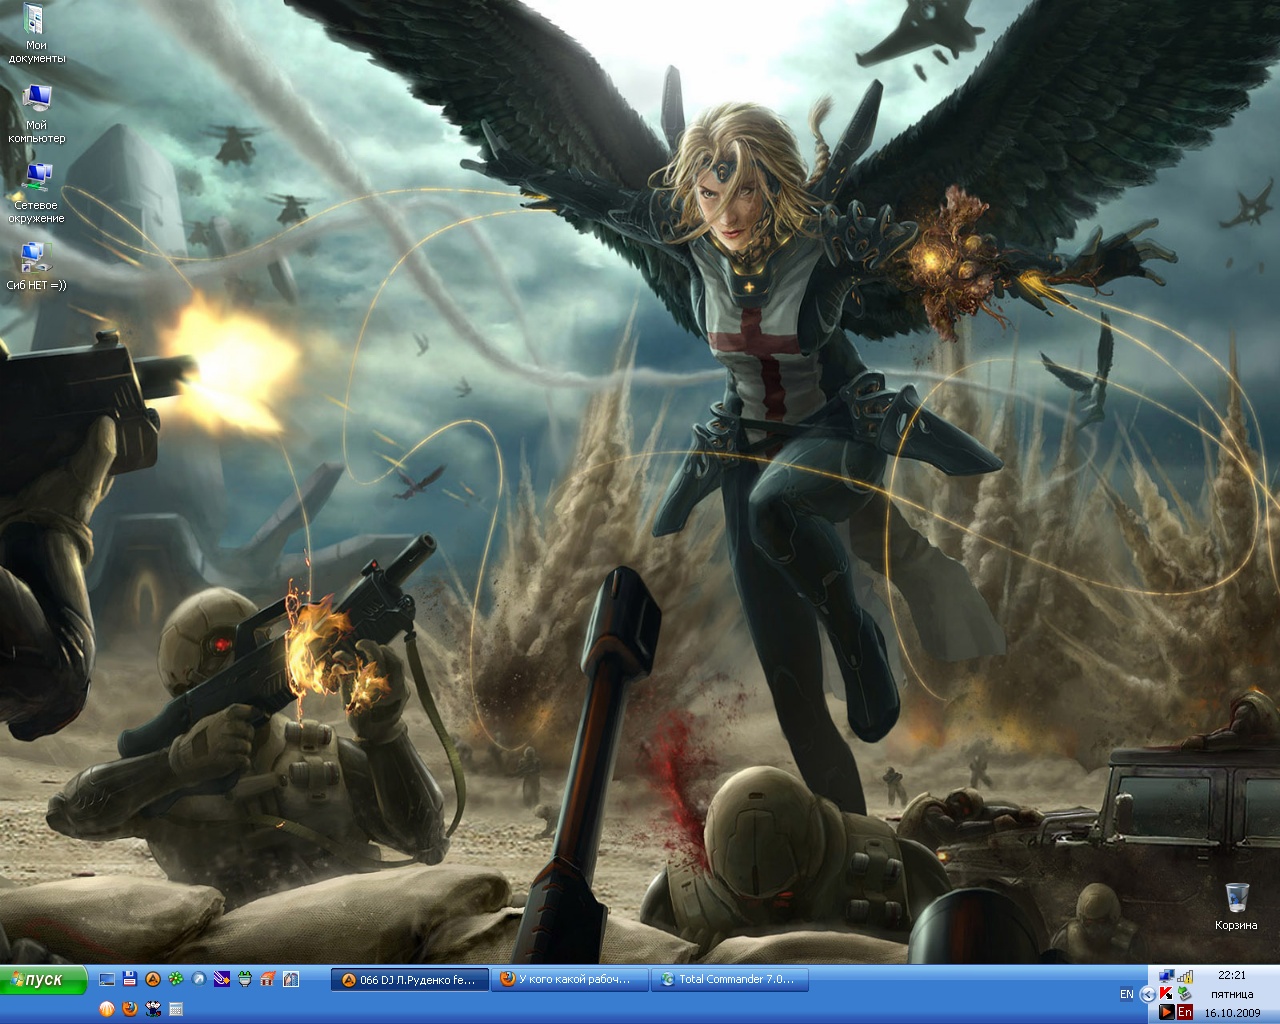Switch to Firefox 'У кого какой рабоч...' window
This screenshot has width=1280, height=1024.
point(569,980)
